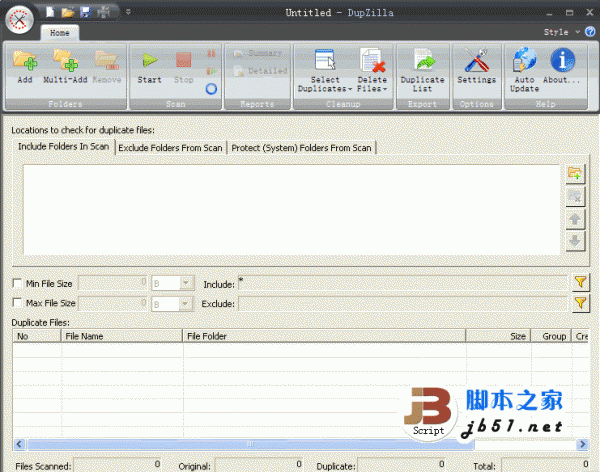Click the blue help question icon
The image size is (600, 472).
point(590,32)
